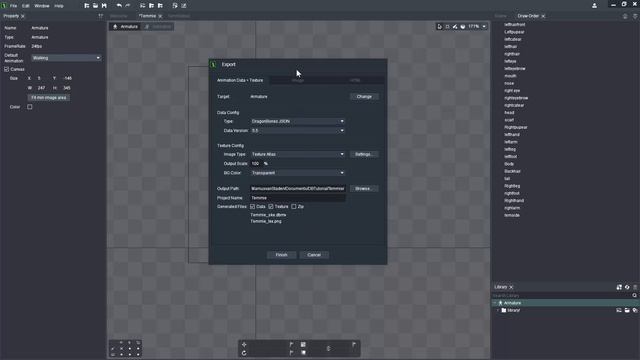Toggle the Texture generated file checkbox
Screen dimensions: 640x360
coord(271,207)
